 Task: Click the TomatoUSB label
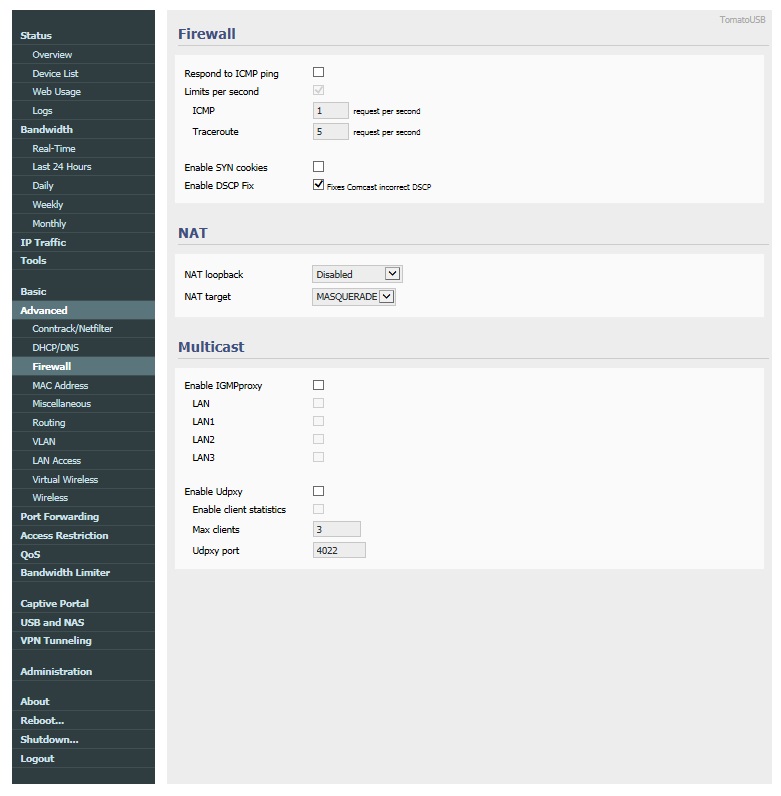(742, 20)
